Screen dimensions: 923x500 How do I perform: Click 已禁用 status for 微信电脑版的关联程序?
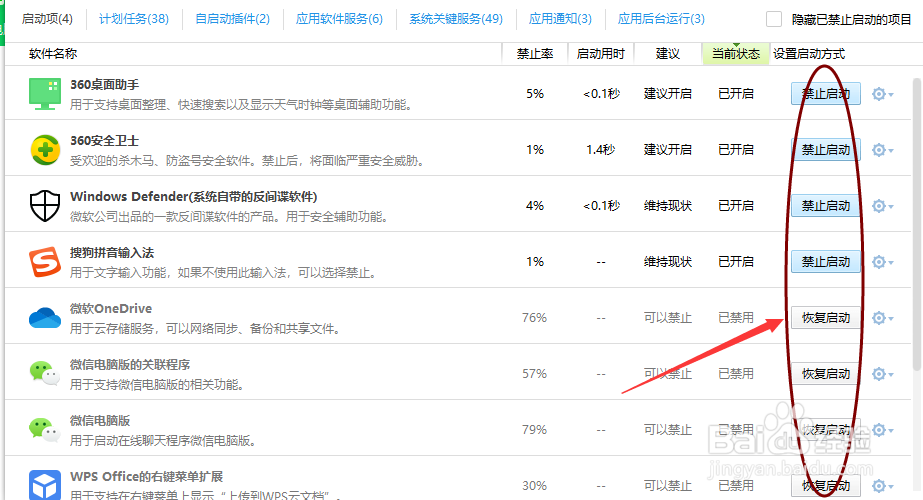click(x=736, y=373)
